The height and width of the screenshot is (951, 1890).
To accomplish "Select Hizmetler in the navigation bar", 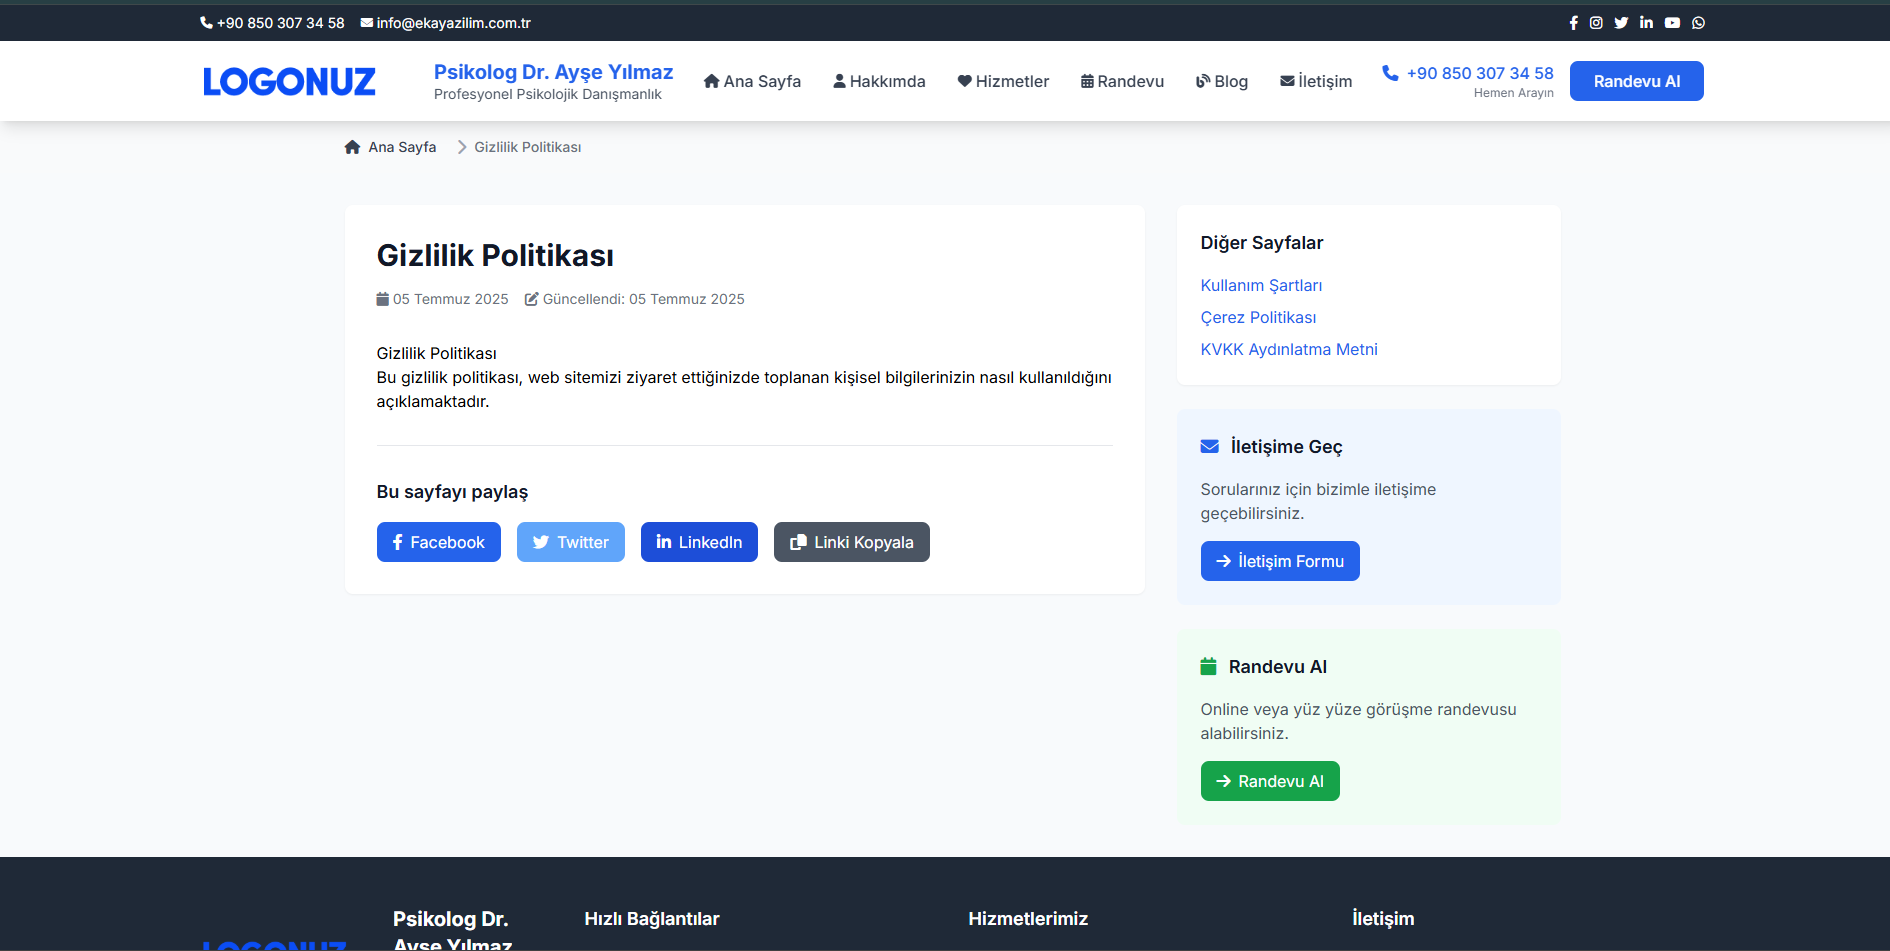I will point(1003,81).
